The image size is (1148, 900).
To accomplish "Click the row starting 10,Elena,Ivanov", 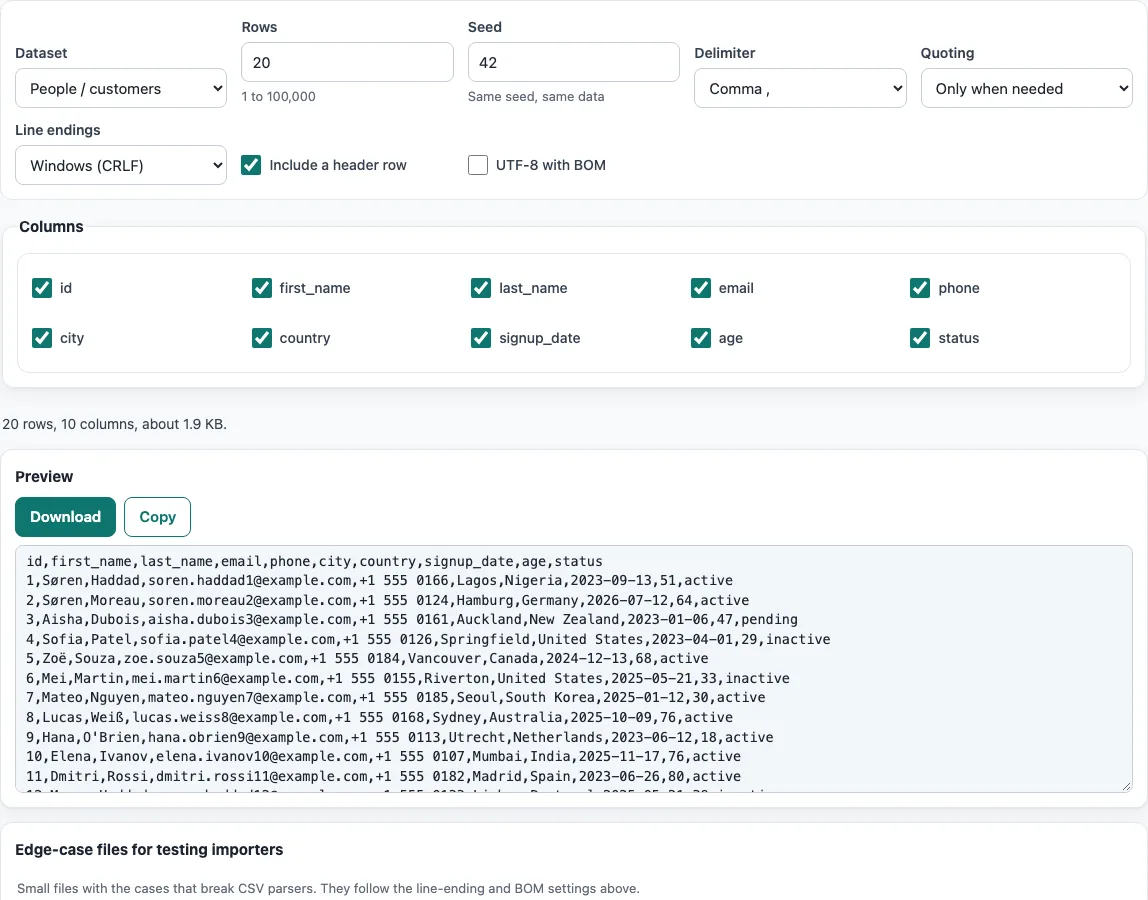I will 384,756.
